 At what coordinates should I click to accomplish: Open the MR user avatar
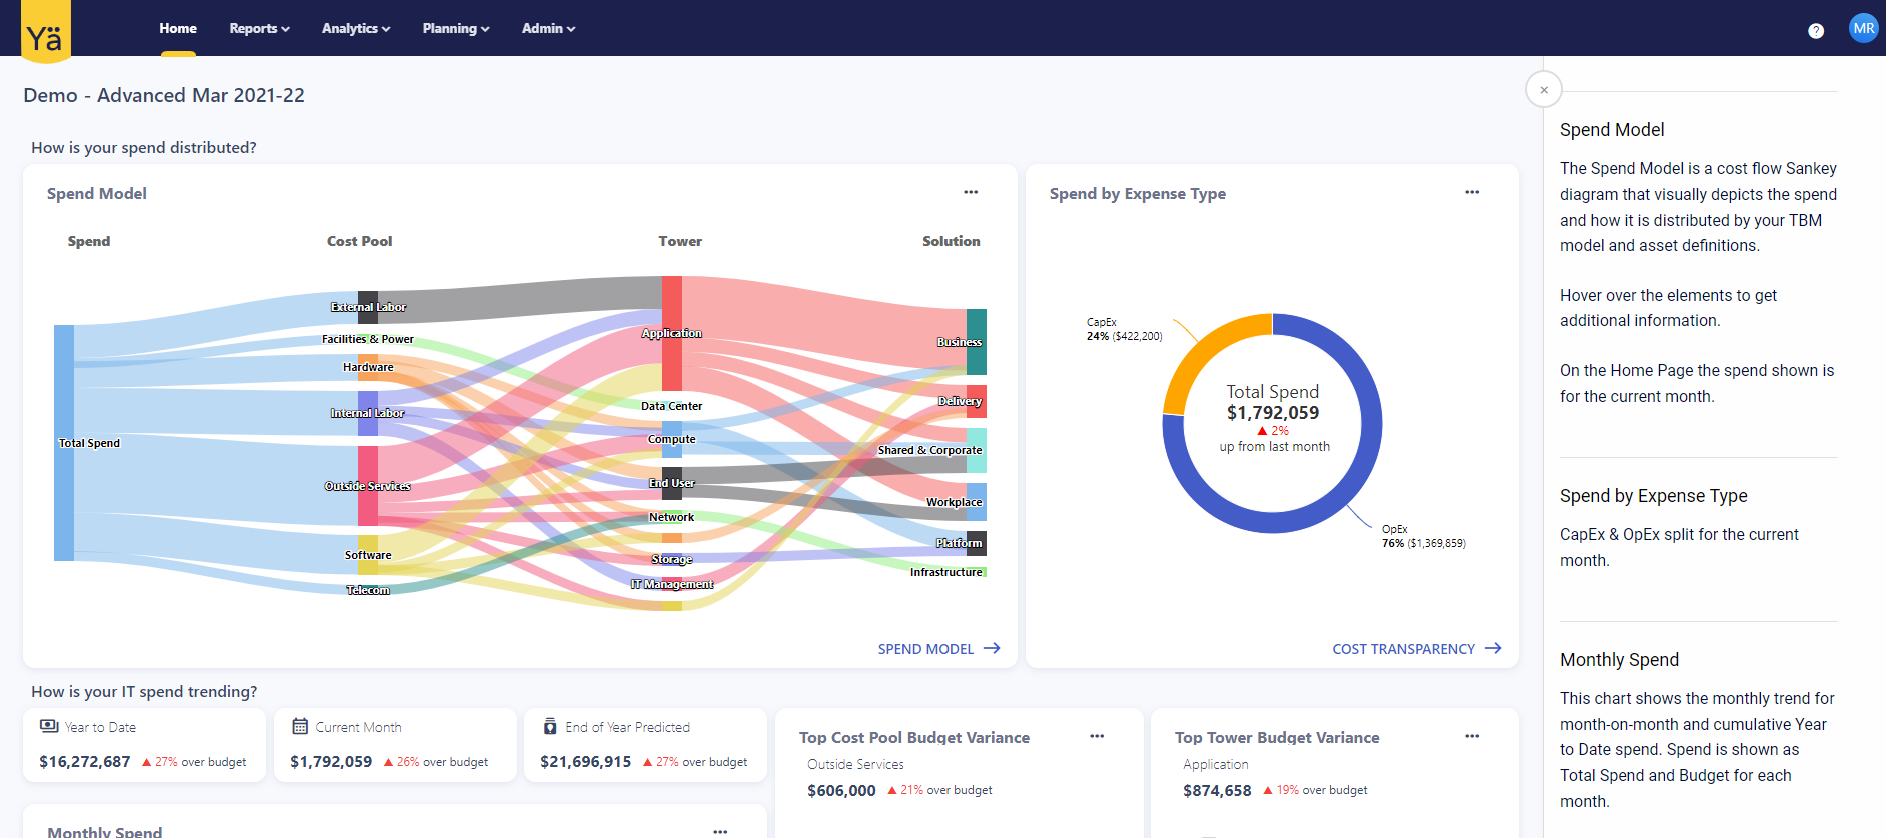pos(1863,28)
